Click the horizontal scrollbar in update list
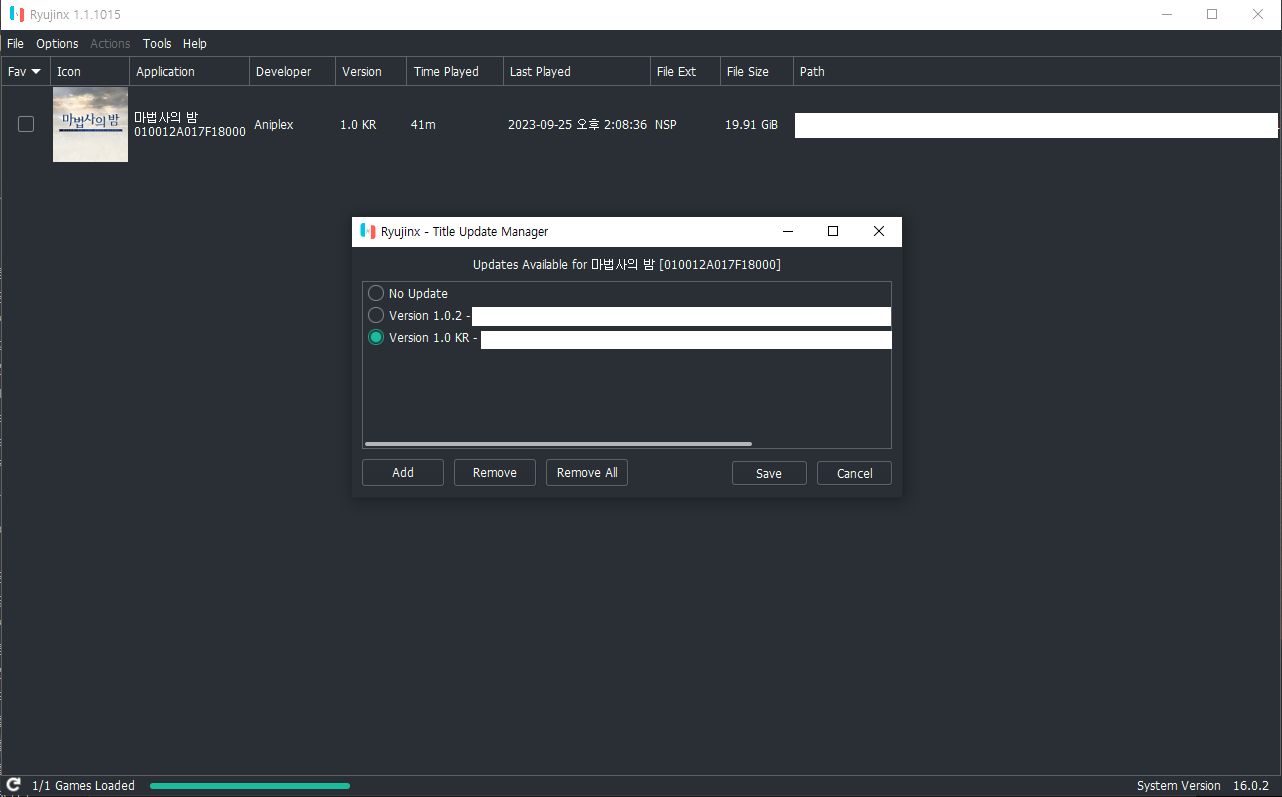 pos(558,444)
